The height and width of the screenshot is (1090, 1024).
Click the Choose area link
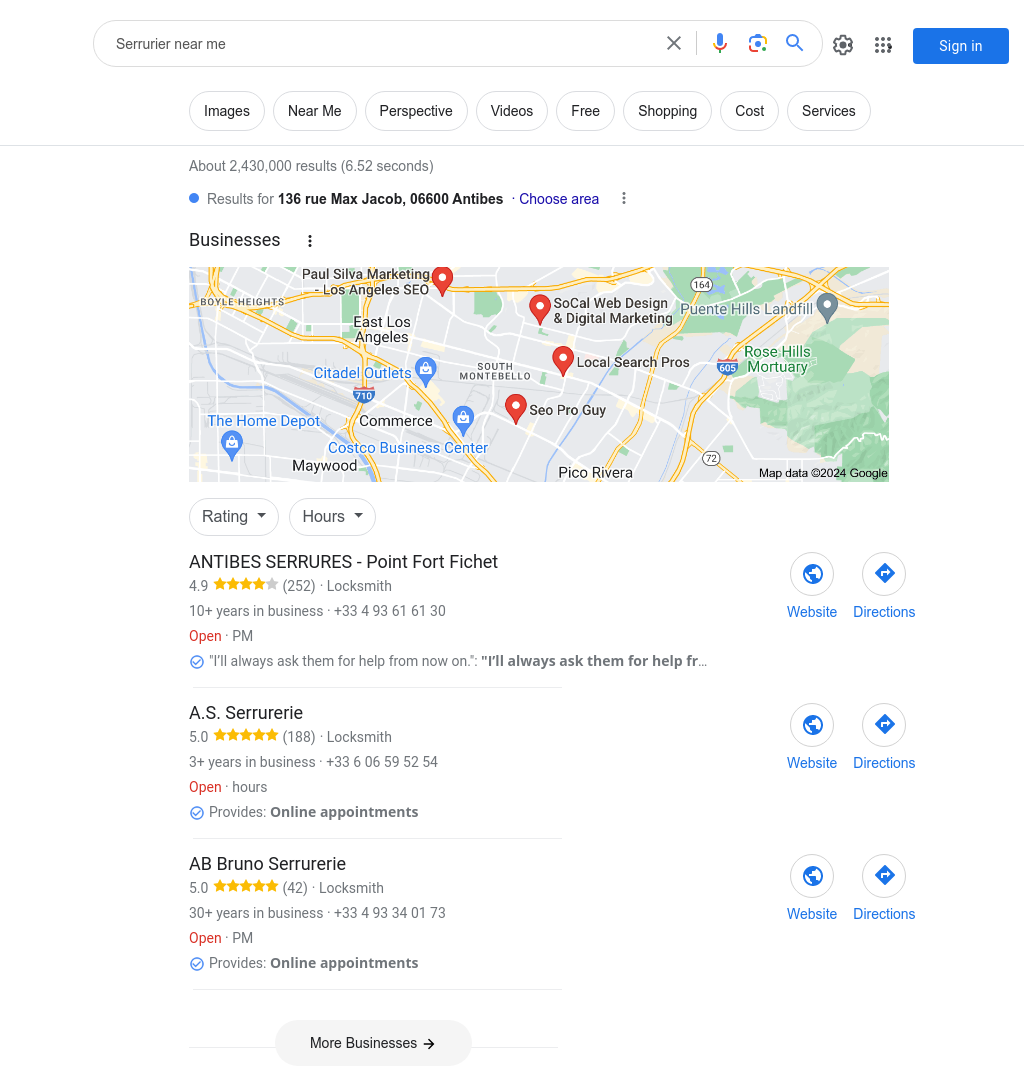click(559, 199)
